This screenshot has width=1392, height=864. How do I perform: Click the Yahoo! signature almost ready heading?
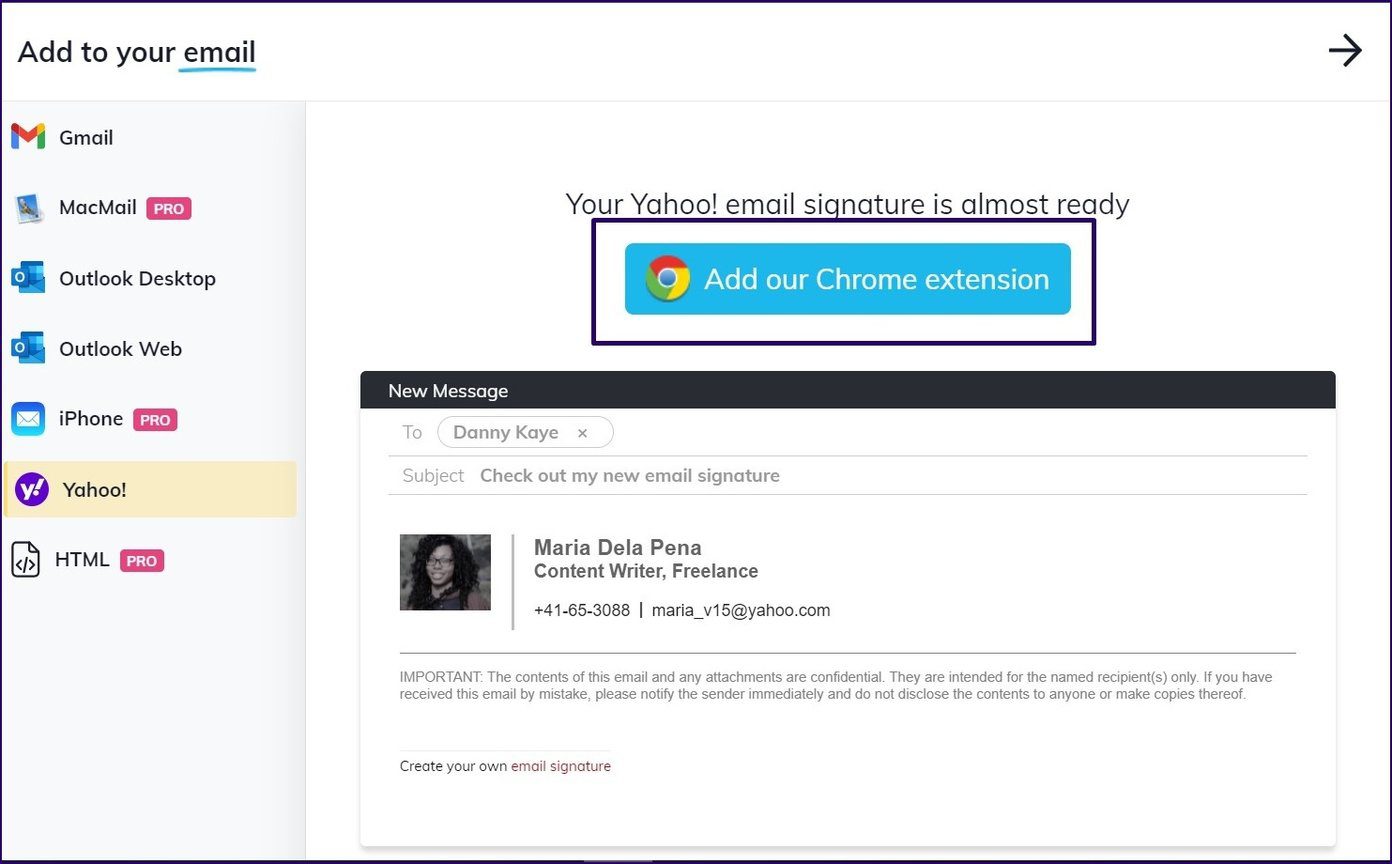coord(847,204)
